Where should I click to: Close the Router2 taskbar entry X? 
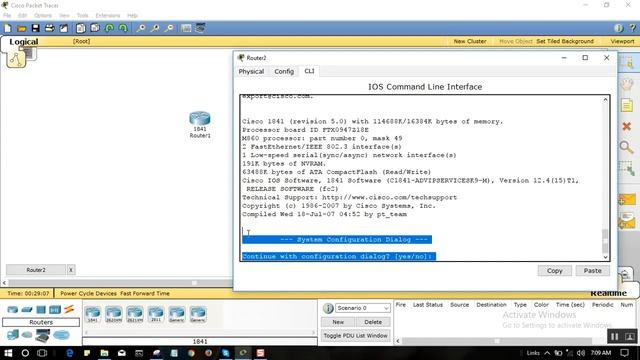click(71, 270)
